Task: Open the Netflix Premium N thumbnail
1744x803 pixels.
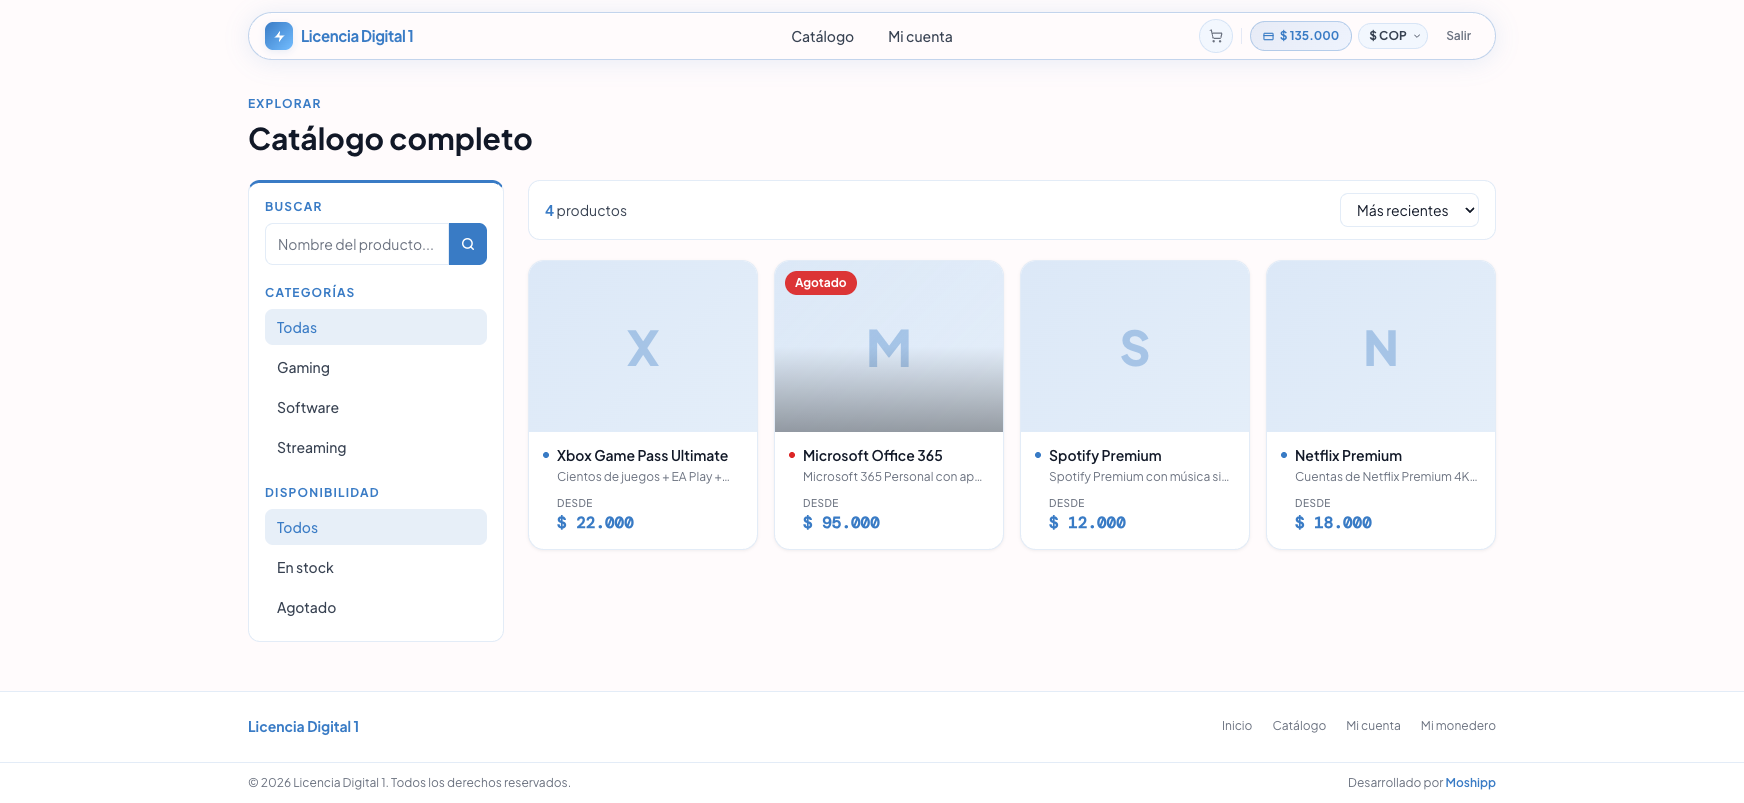Action: 1381,347
